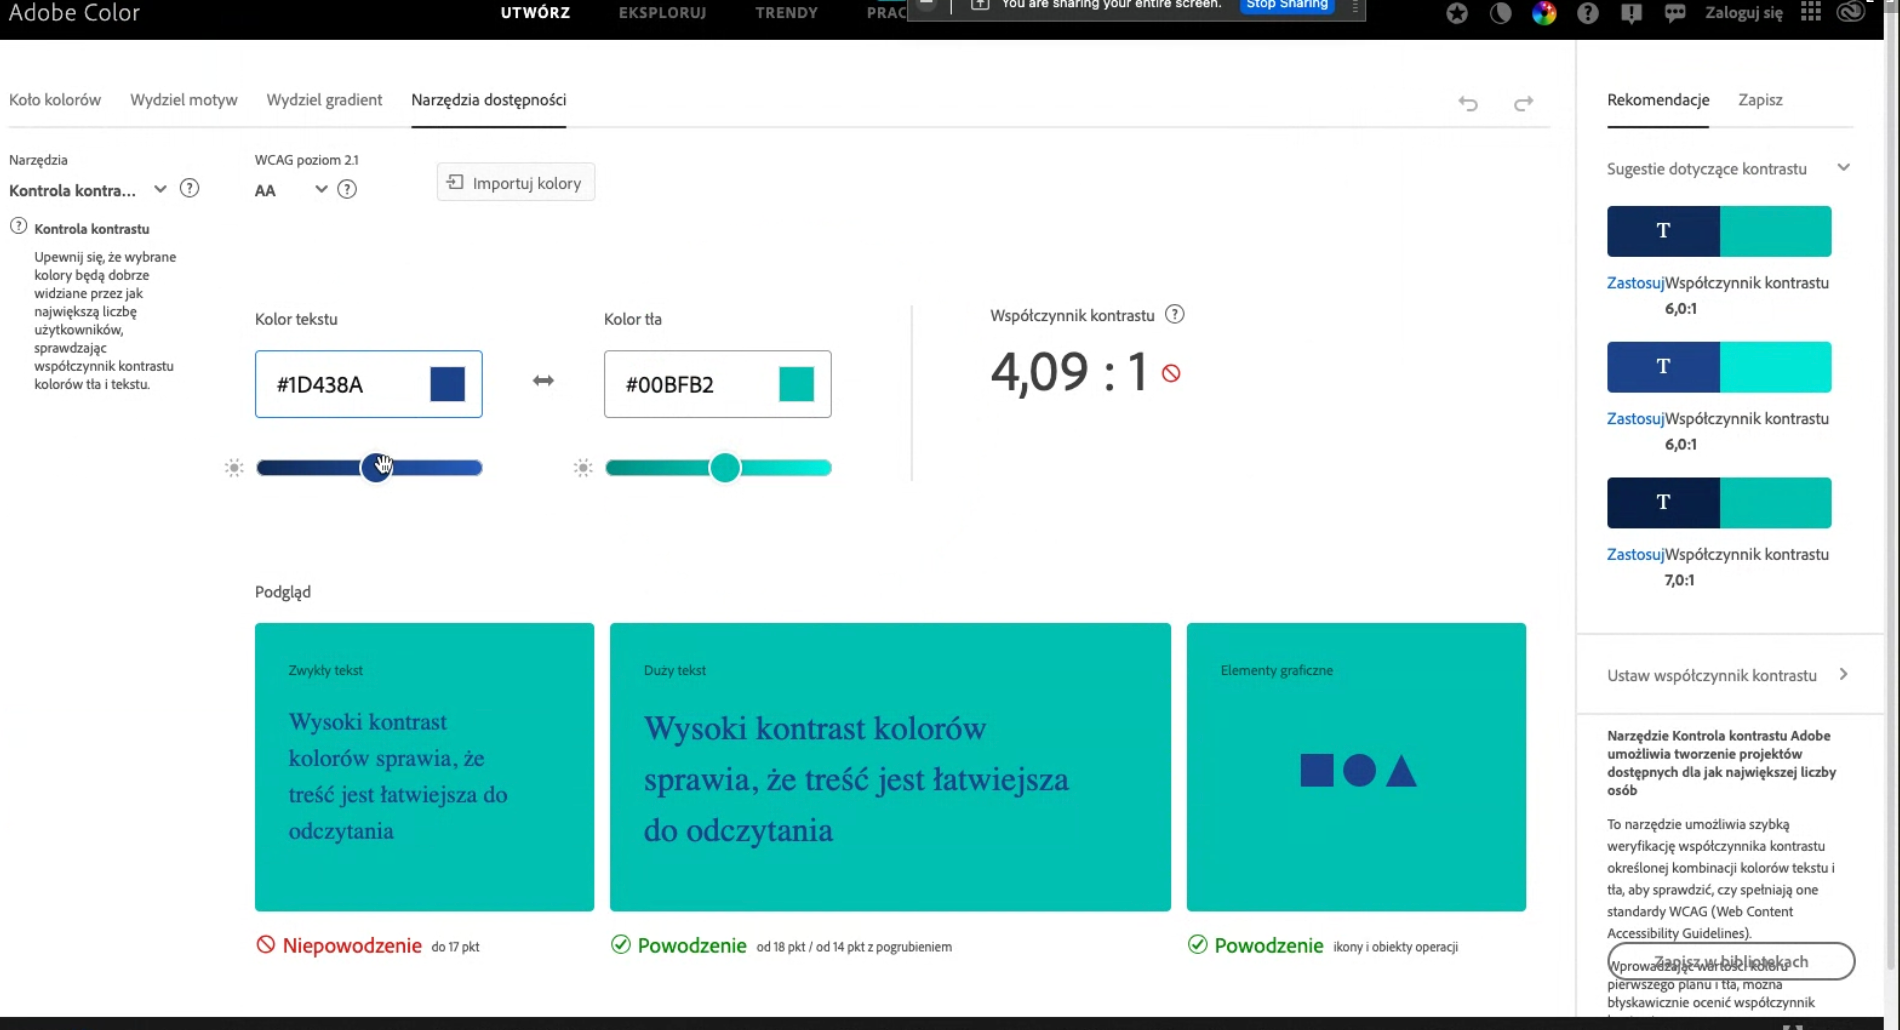Click first suggestion's T text swatch
1900x1030 pixels.
tap(1663, 231)
